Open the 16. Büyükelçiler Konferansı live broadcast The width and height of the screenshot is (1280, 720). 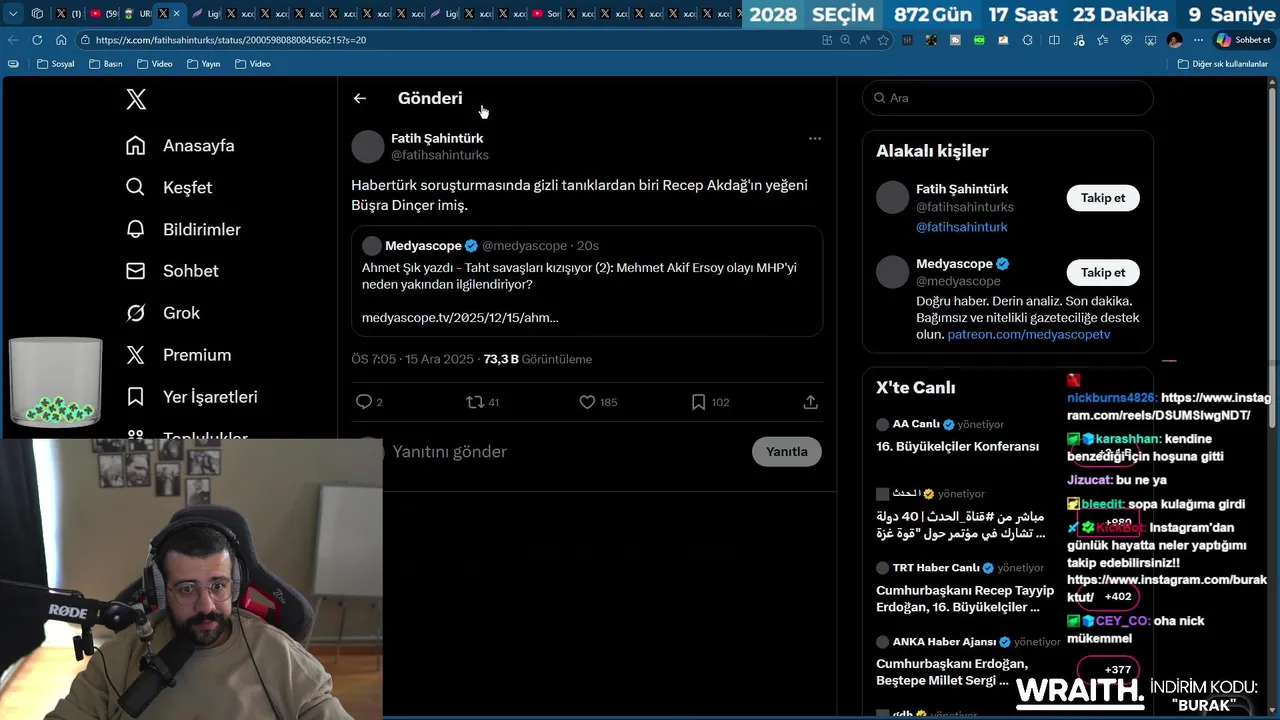click(x=957, y=447)
